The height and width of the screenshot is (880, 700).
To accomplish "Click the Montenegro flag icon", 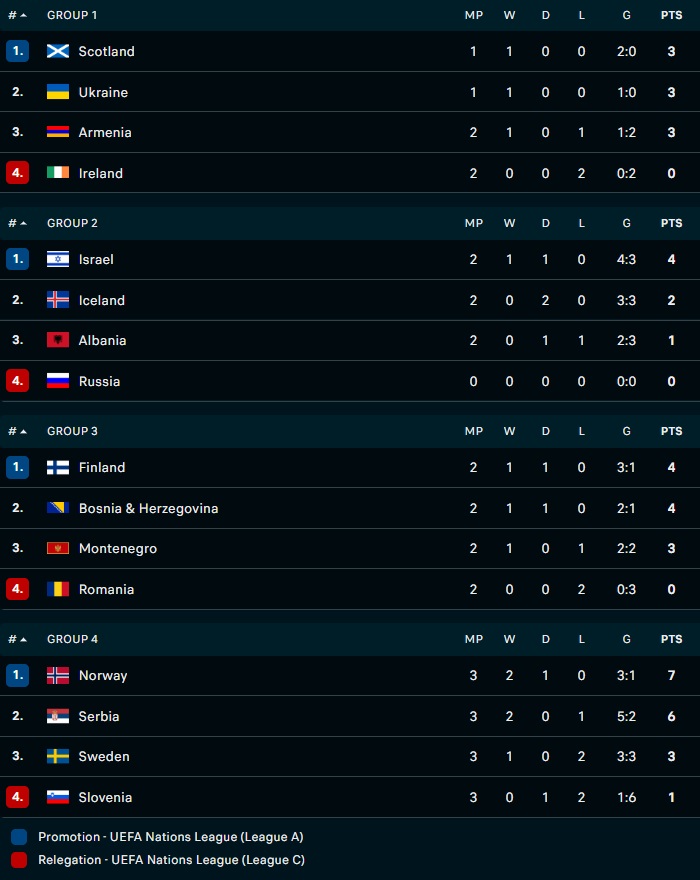I will point(58,548).
